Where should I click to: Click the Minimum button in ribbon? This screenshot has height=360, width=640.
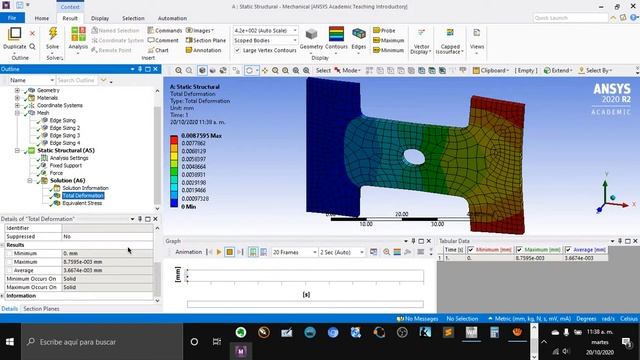coord(388,50)
